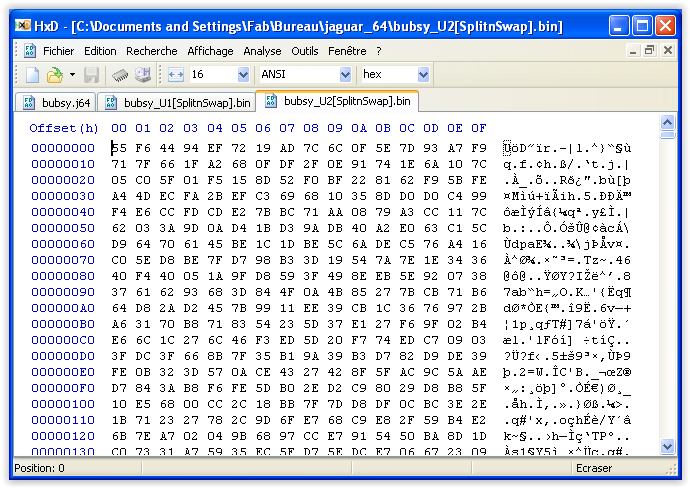Click the Open file folder icon
Image resolution: width=690 pixels, height=488 pixels.
point(55,75)
